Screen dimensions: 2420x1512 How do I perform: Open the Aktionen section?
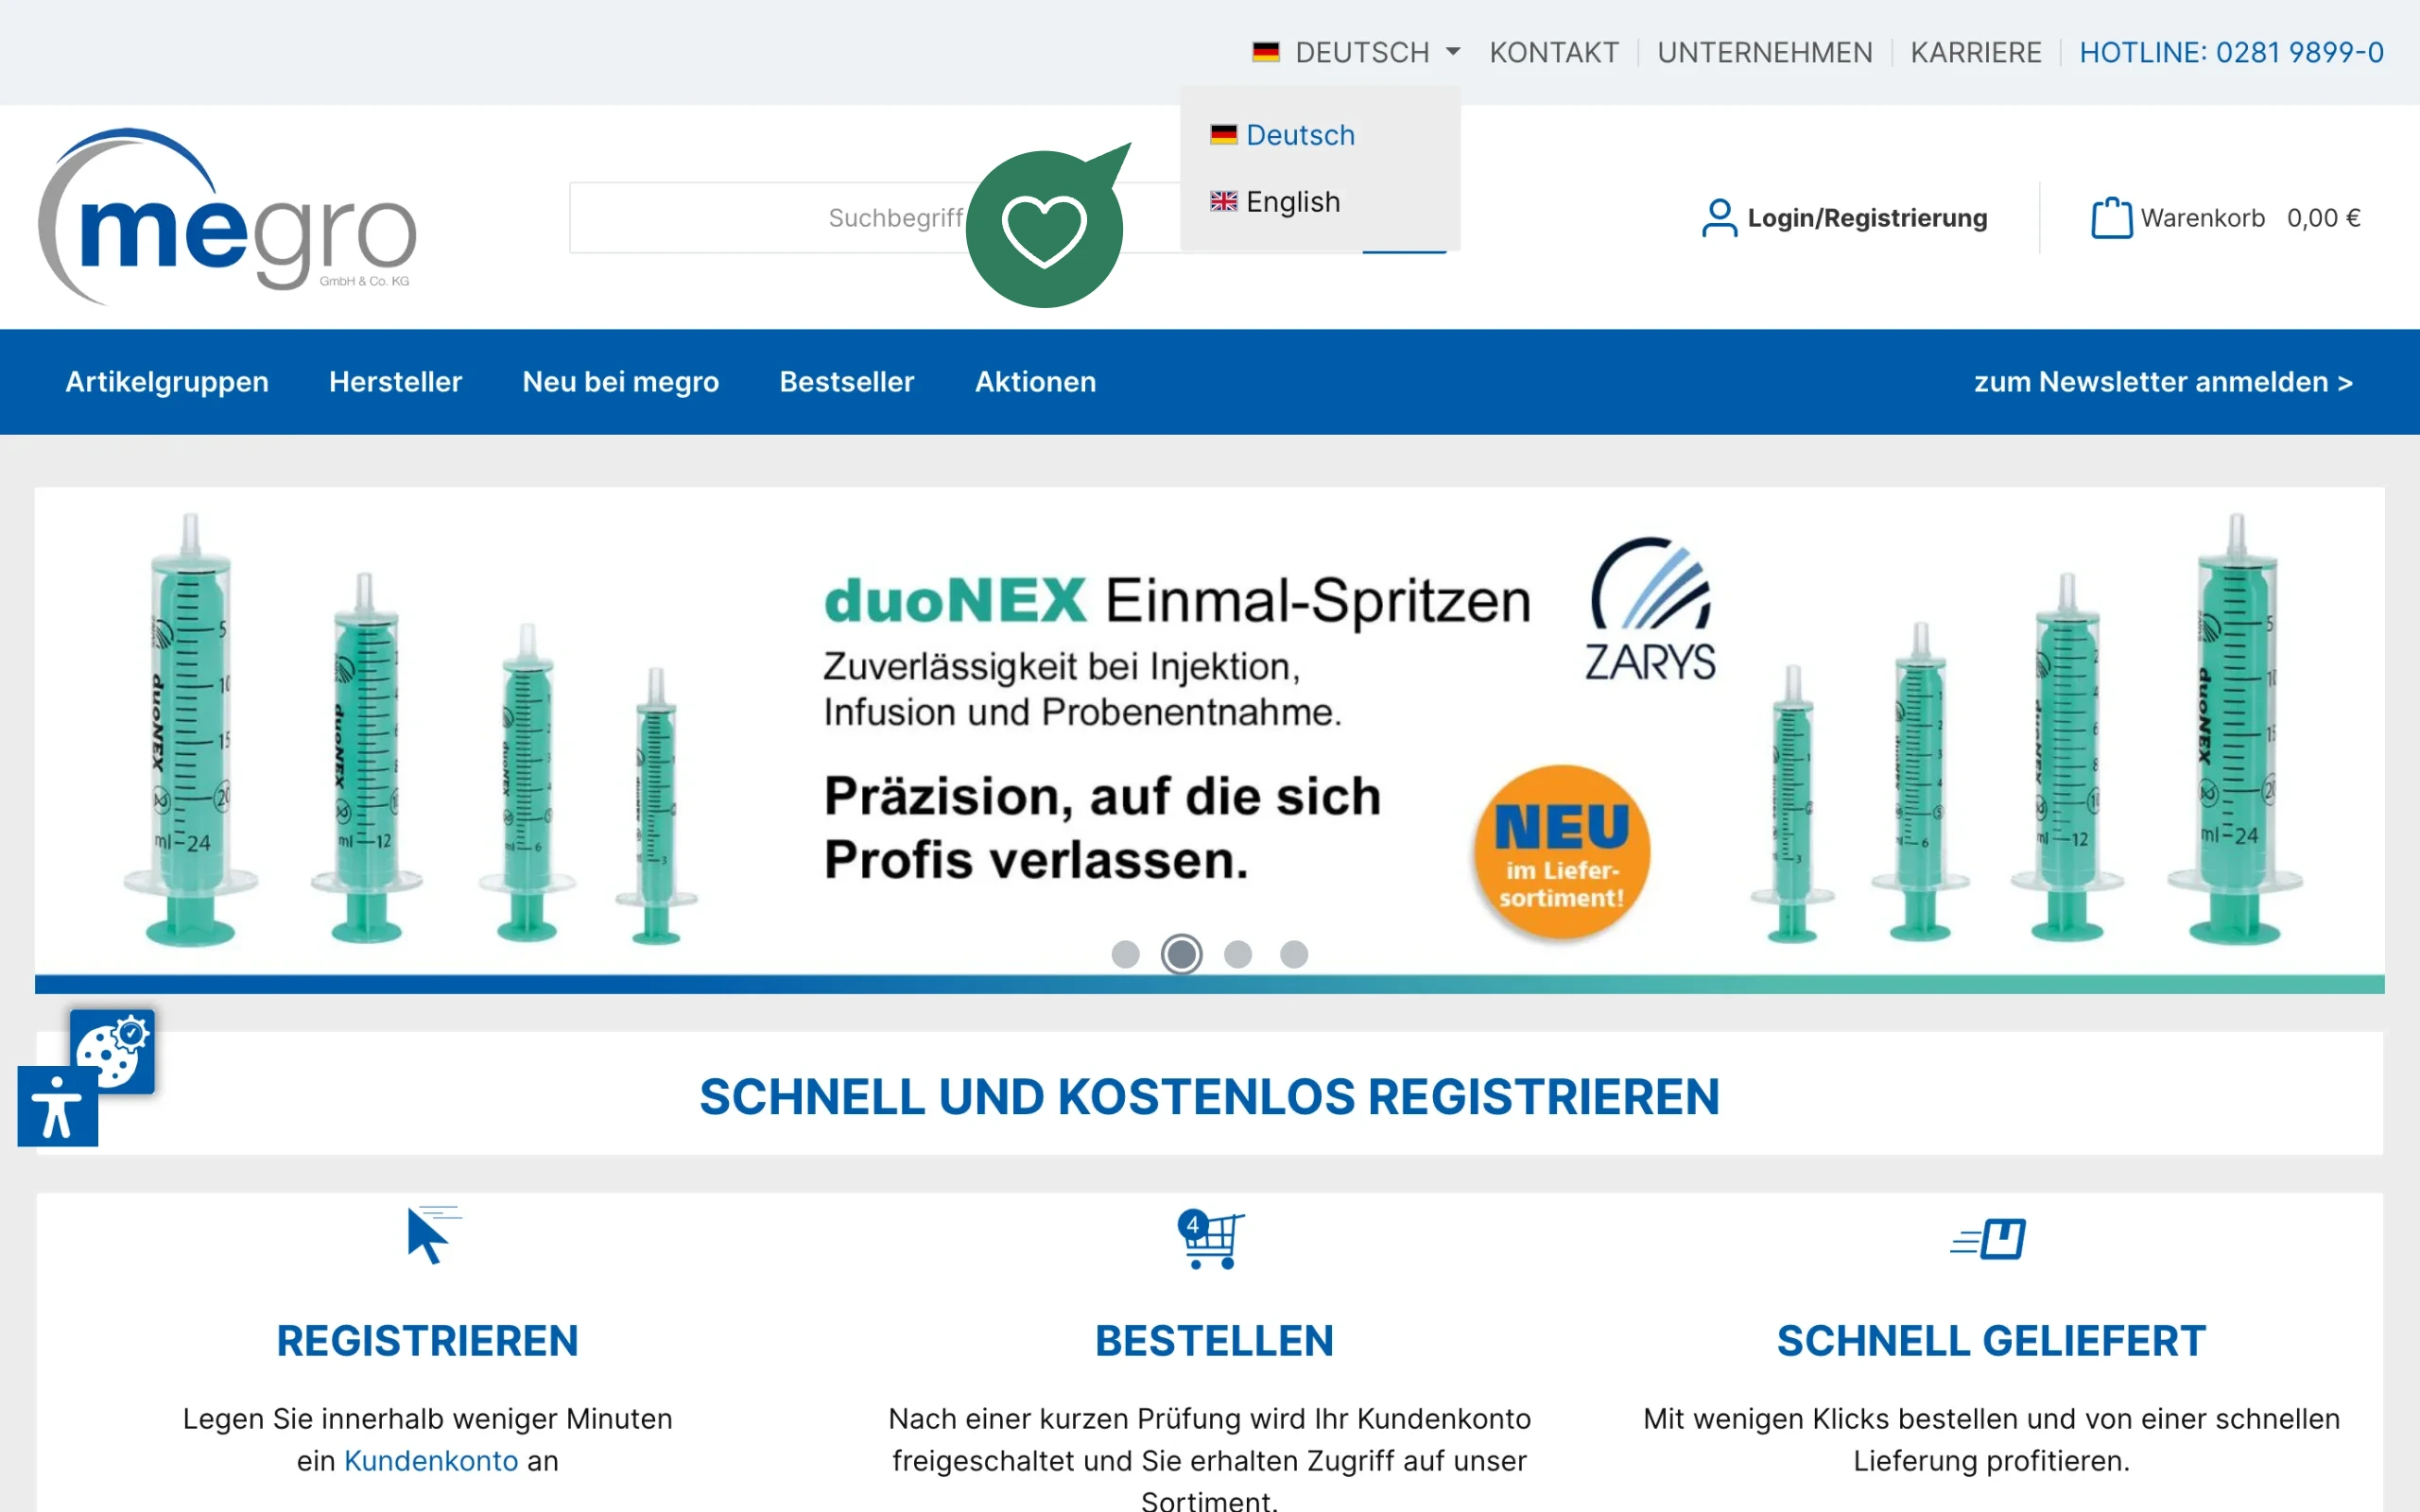click(x=1035, y=382)
